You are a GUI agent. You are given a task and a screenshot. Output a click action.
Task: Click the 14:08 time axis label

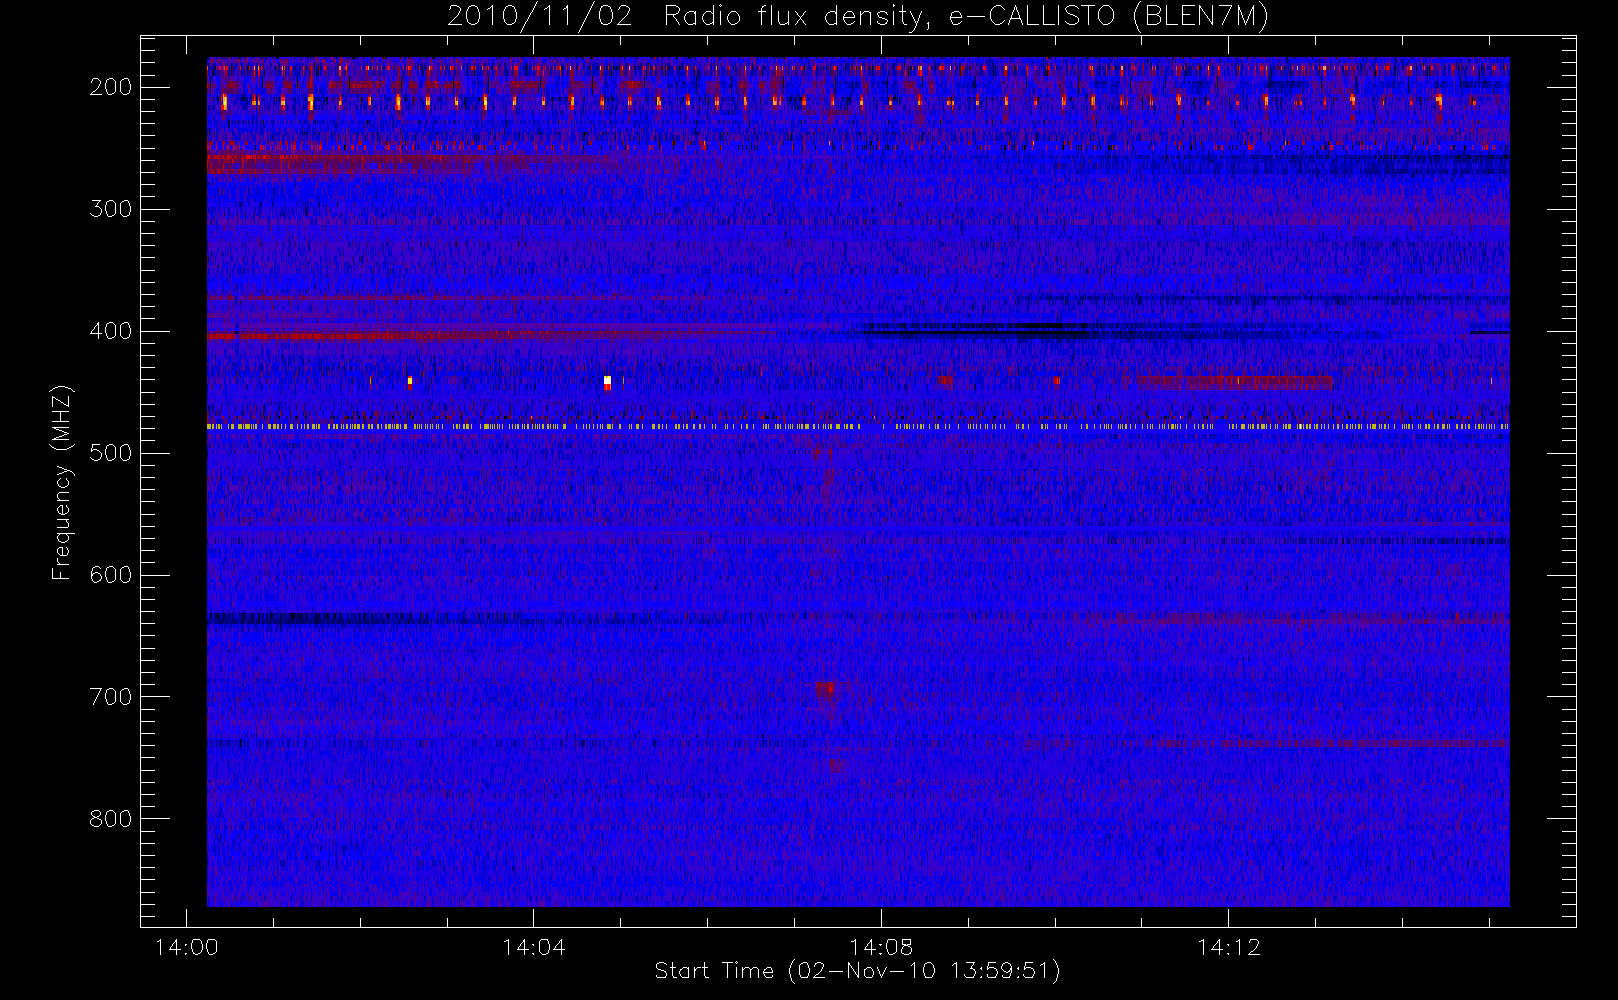[881, 947]
